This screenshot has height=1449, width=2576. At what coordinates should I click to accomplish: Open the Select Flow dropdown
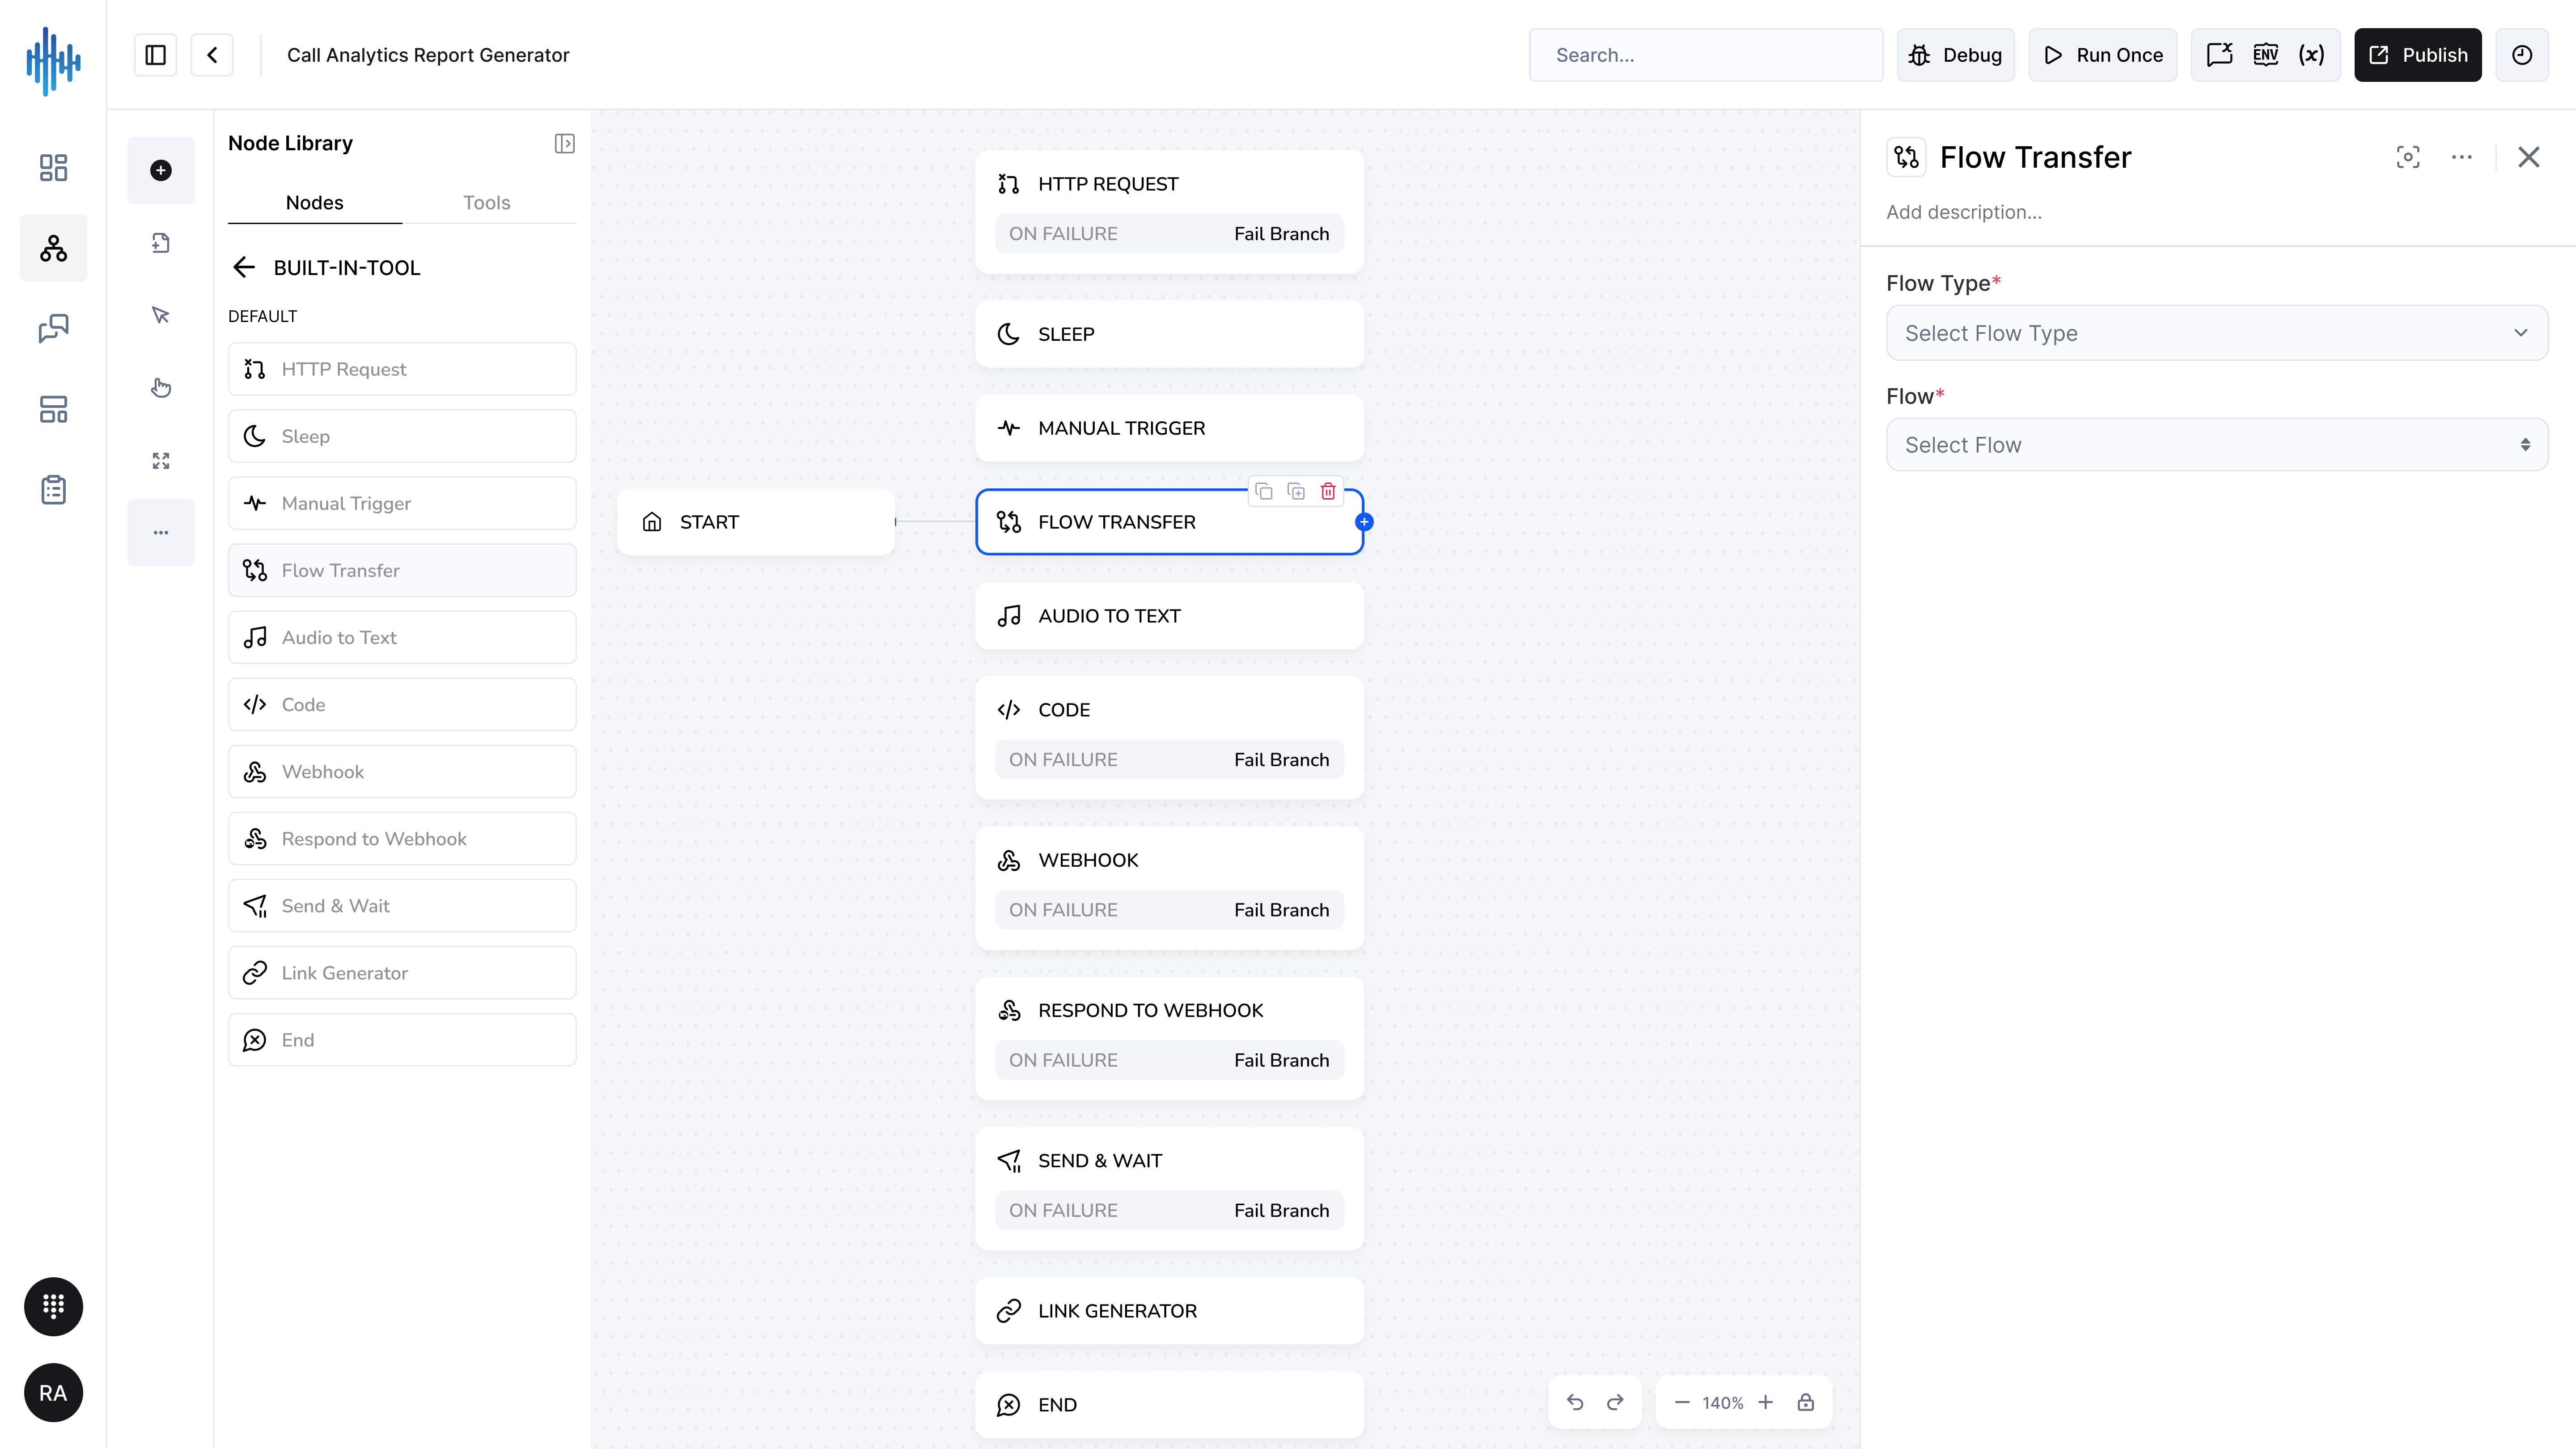coord(2217,445)
